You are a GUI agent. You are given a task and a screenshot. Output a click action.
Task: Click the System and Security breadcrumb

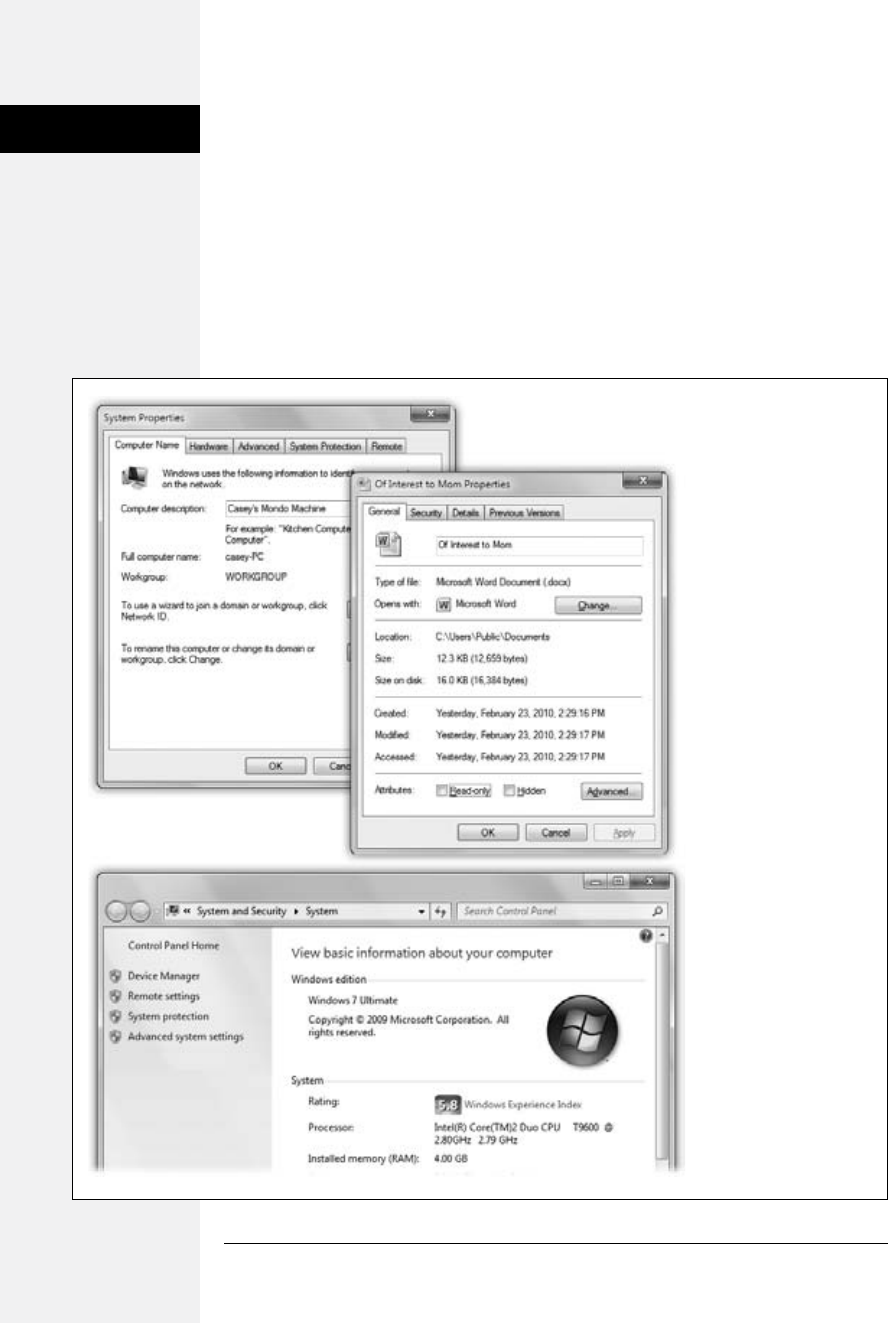point(242,912)
